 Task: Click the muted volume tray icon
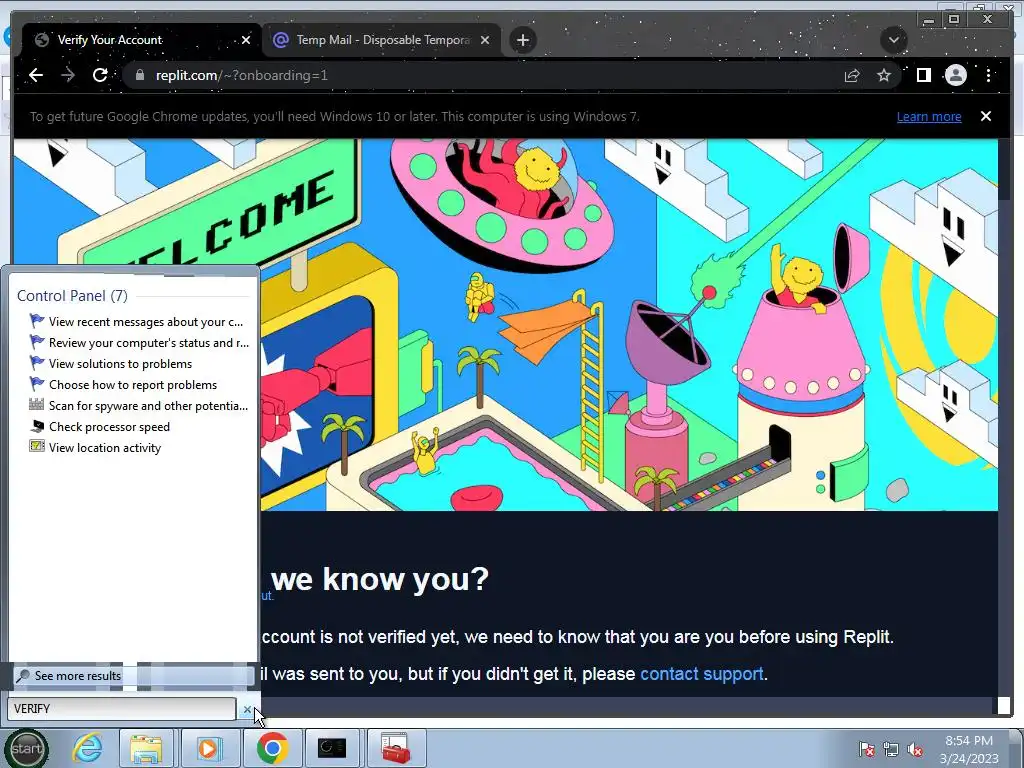pyautogui.click(x=915, y=749)
